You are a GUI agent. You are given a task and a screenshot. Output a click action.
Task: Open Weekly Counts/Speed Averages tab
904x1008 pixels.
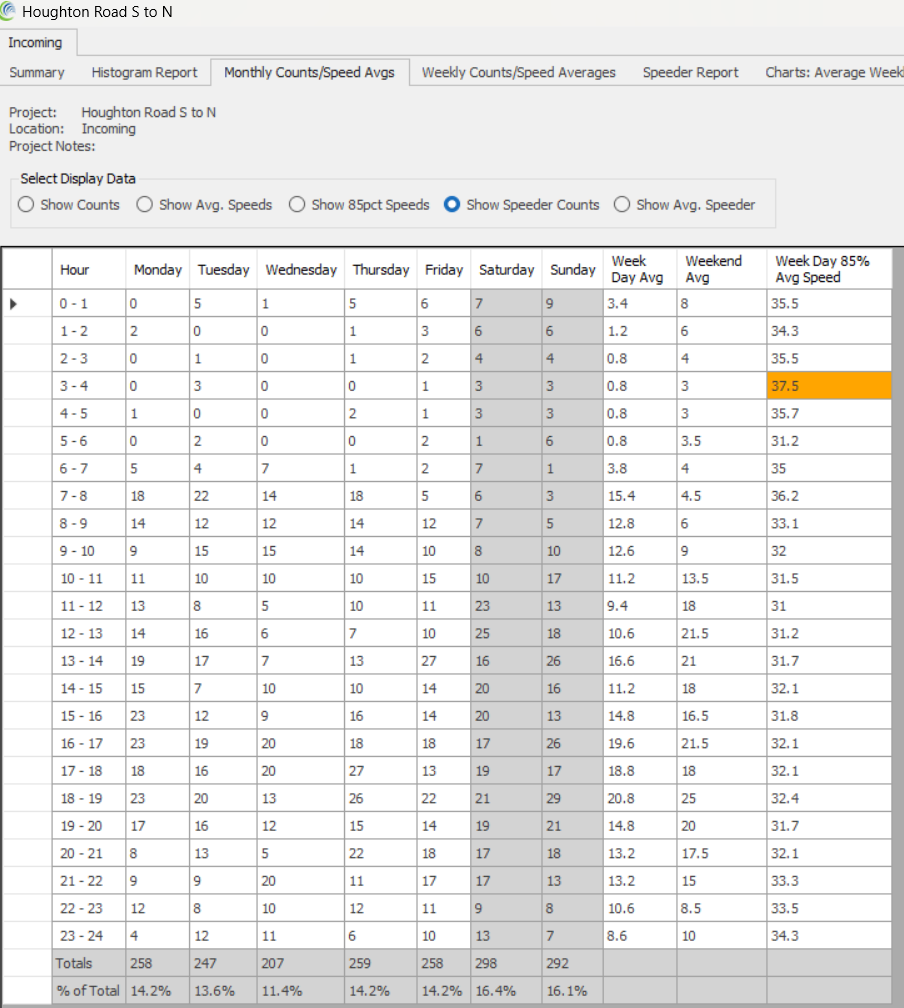[x=518, y=72]
